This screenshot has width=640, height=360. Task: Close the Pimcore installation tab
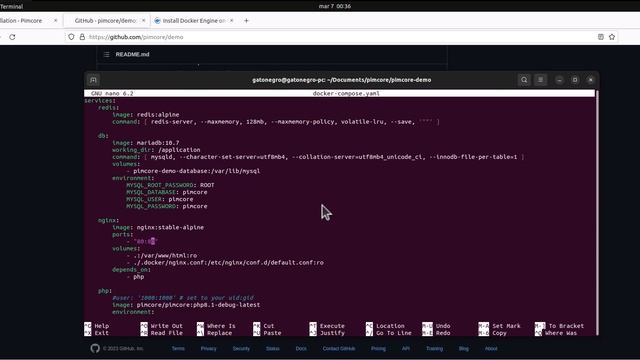56,20
